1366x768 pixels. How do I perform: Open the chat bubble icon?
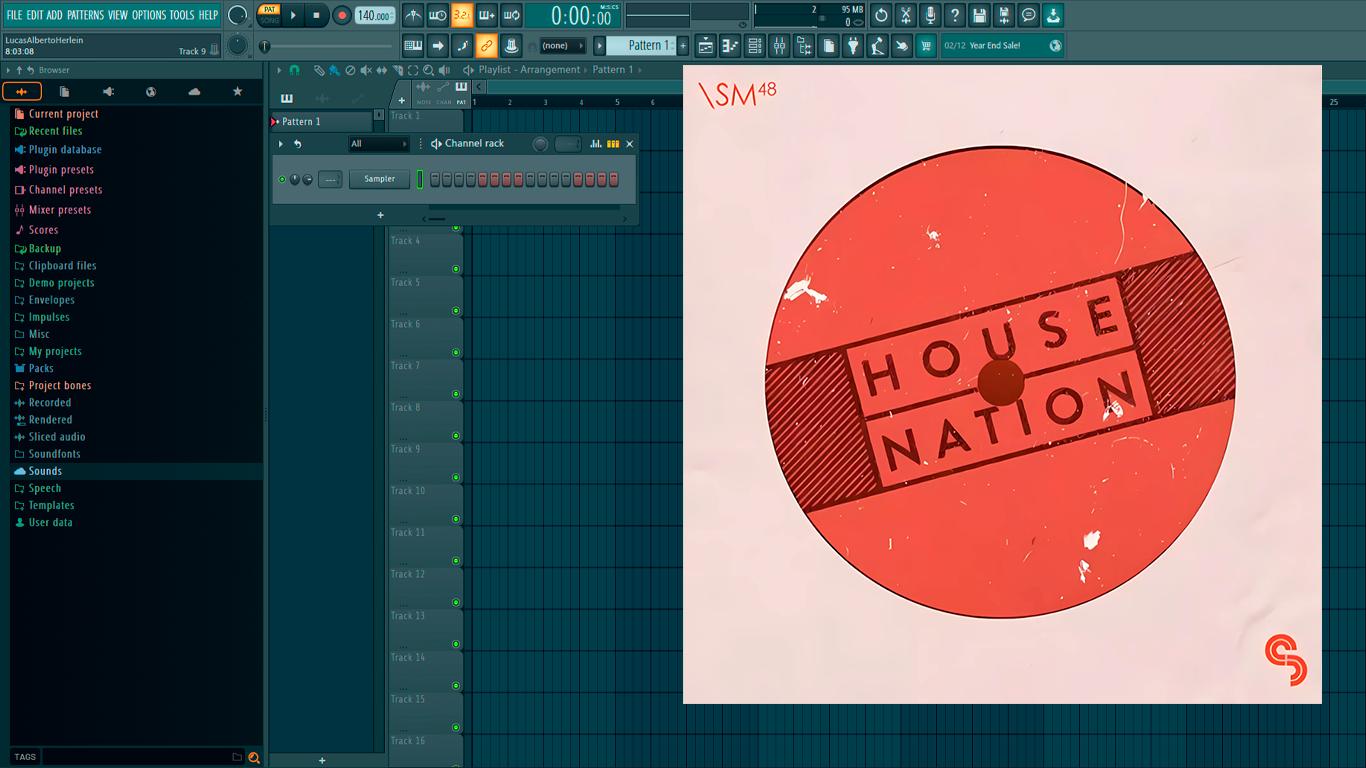point(1028,15)
